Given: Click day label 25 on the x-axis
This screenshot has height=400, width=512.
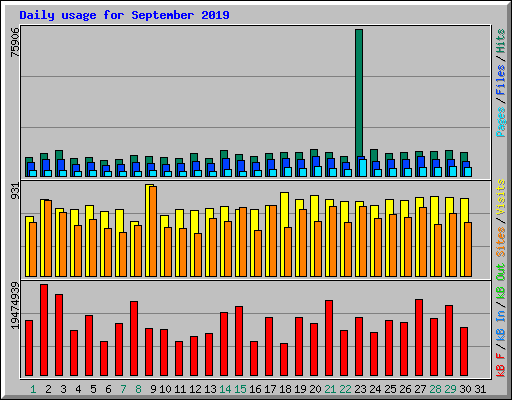Looking at the screenshot, I should point(390,389).
